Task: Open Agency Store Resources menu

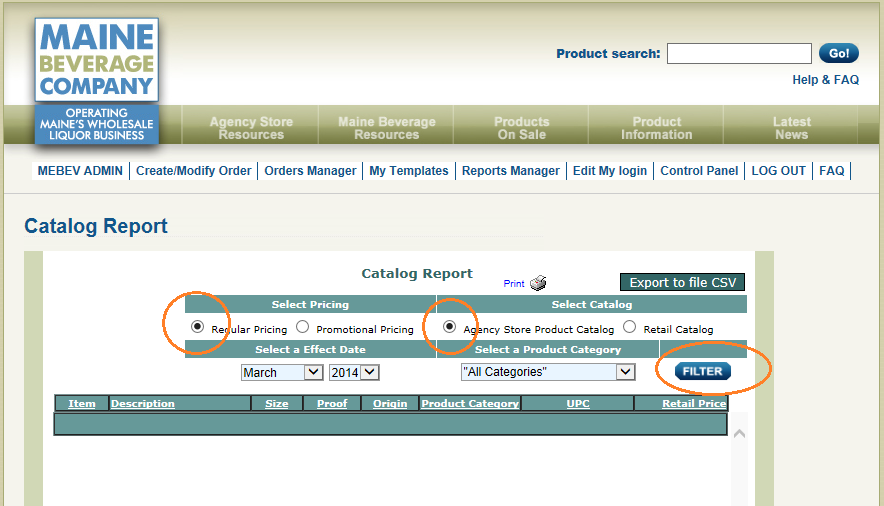Action: 251,128
